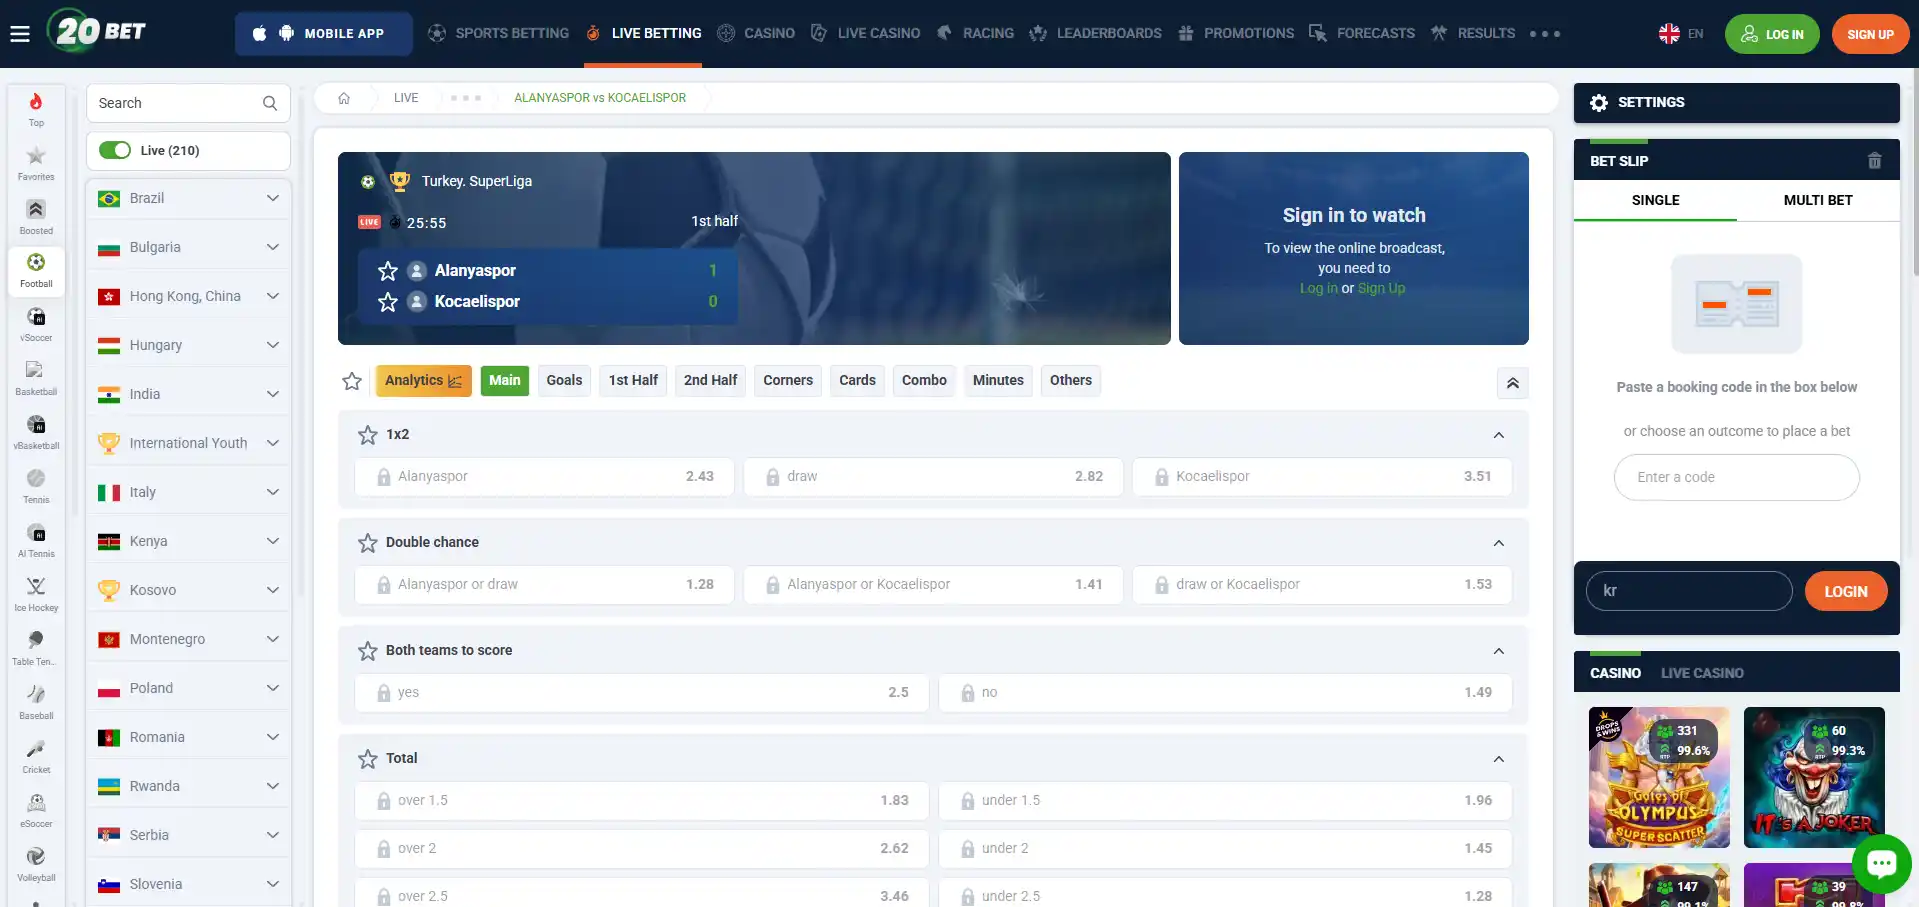Open Sports Betting in top navigation
The width and height of the screenshot is (1919, 907).
pos(498,33)
